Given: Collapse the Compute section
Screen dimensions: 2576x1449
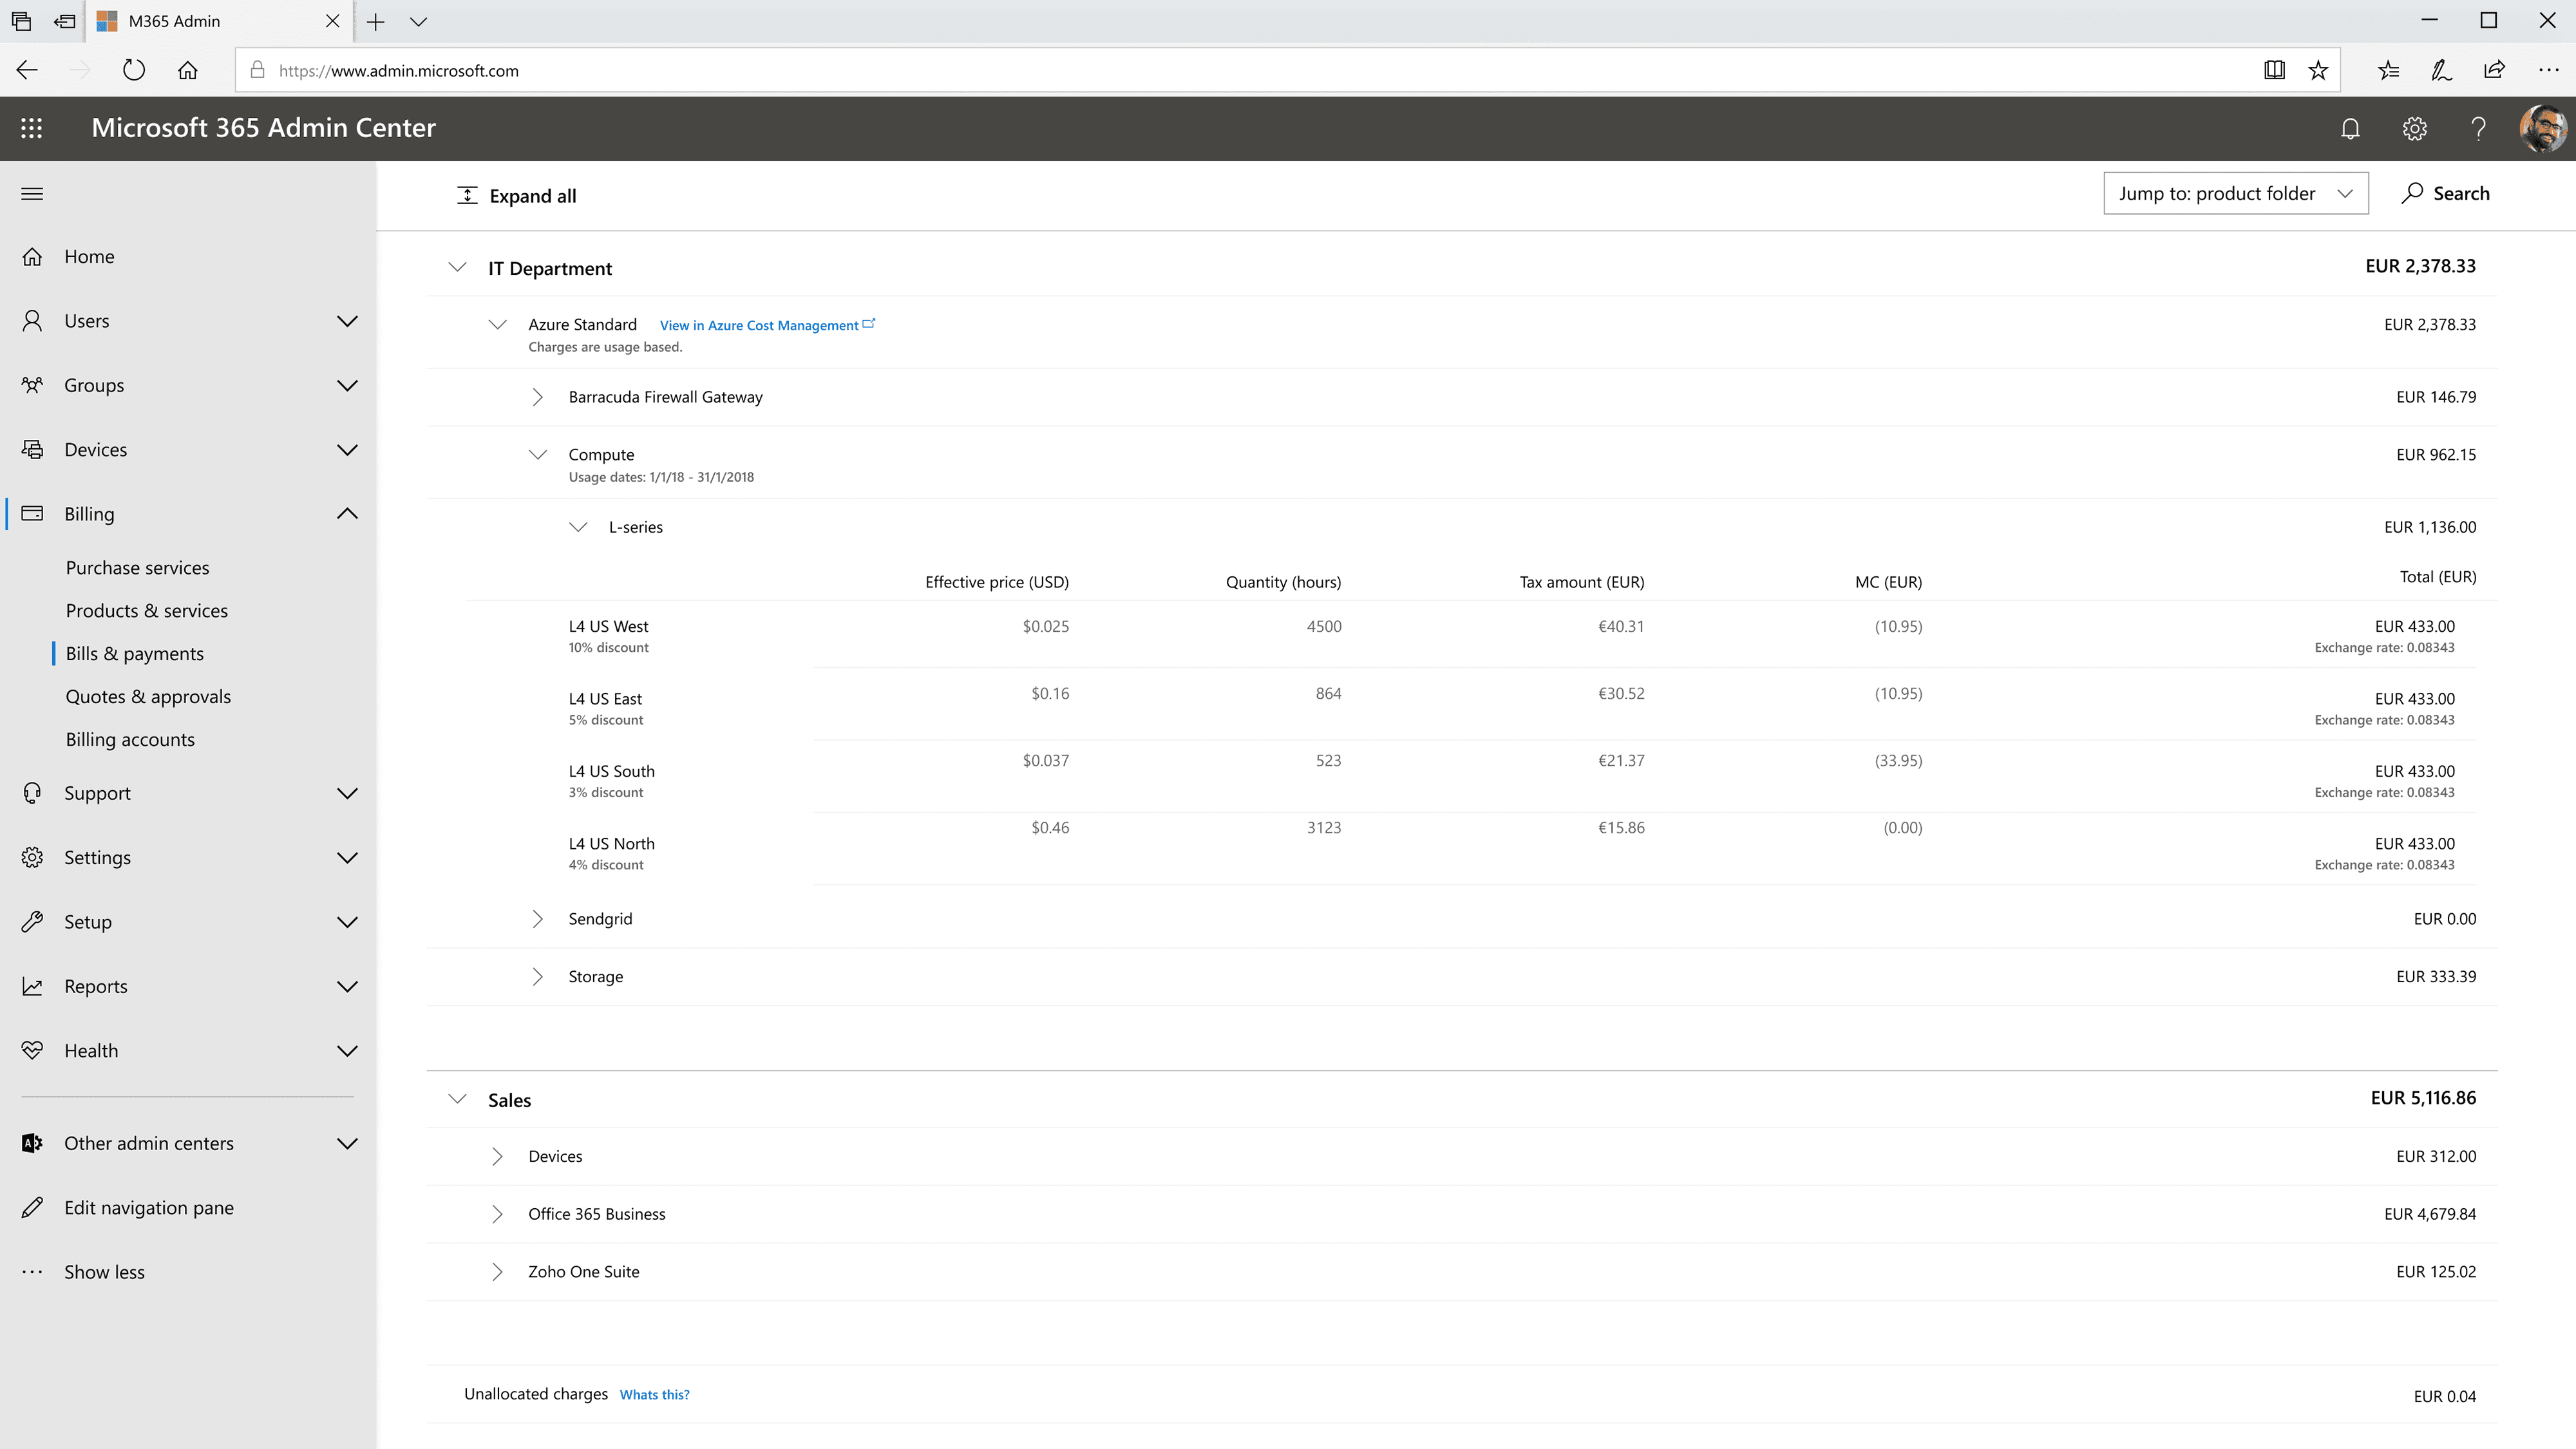Looking at the screenshot, I should (538, 455).
